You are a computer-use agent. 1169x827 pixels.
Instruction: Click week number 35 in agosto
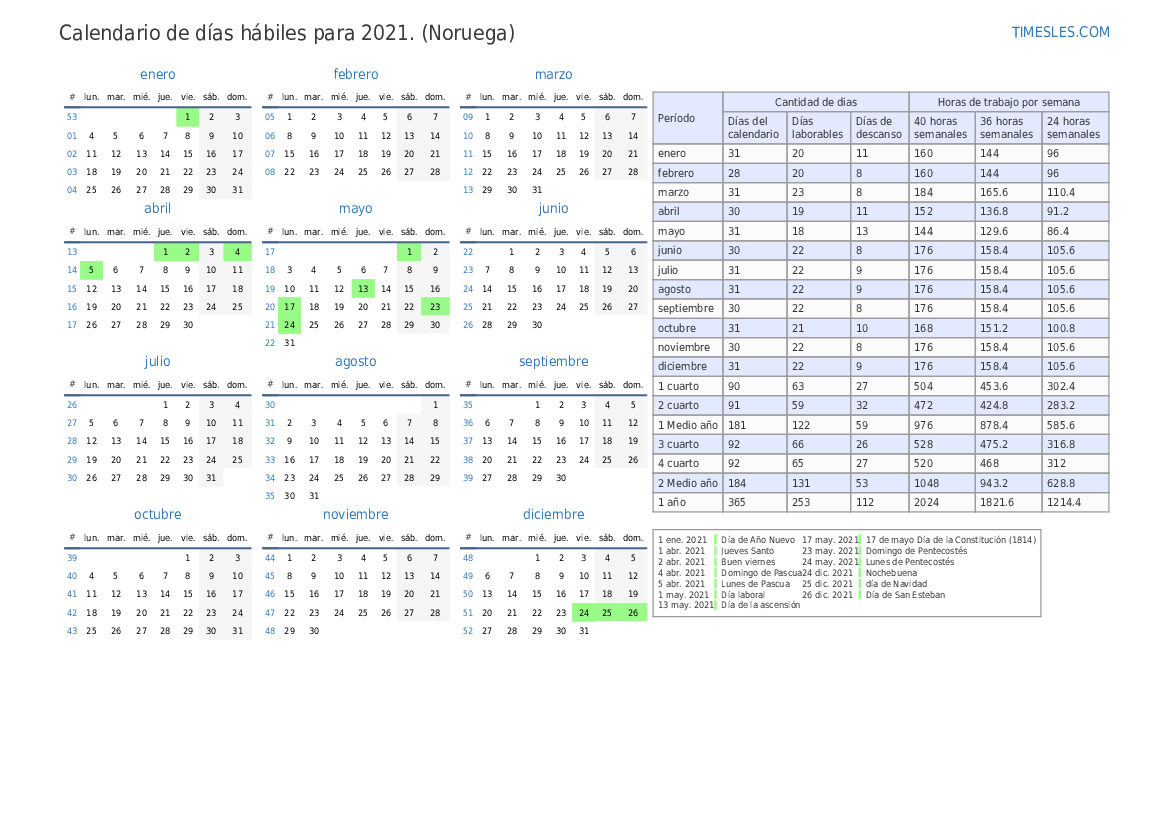pyautogui.click(x=270, y=496)
